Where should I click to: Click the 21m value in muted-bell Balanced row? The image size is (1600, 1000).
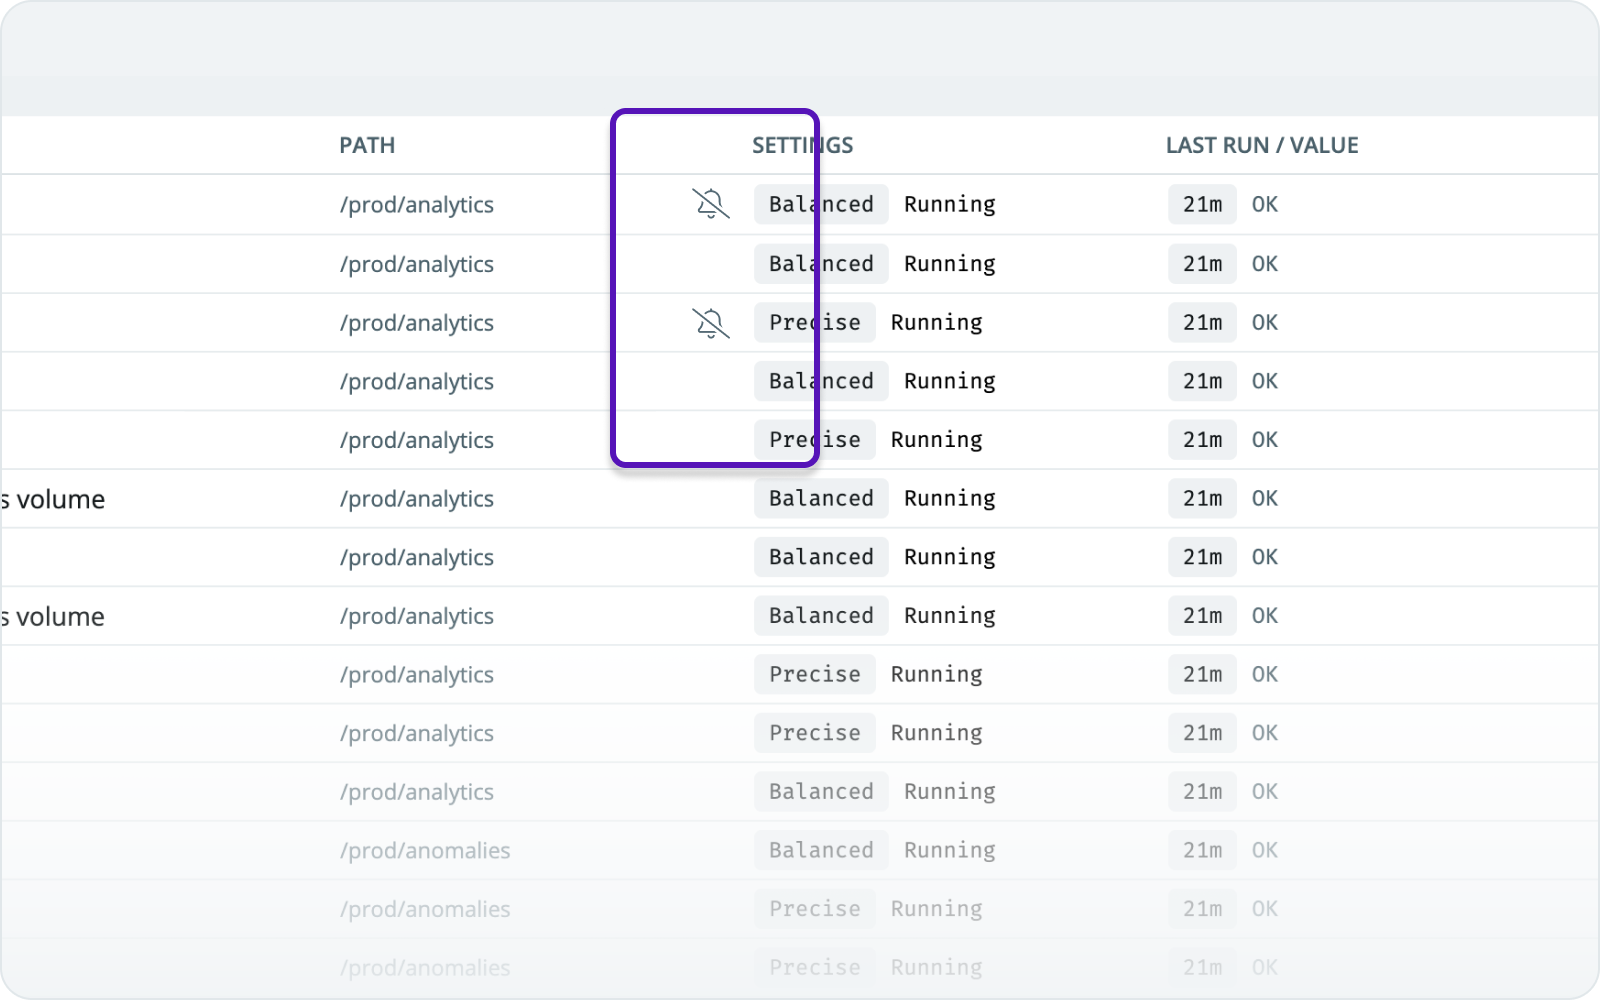pos(1202,204)
